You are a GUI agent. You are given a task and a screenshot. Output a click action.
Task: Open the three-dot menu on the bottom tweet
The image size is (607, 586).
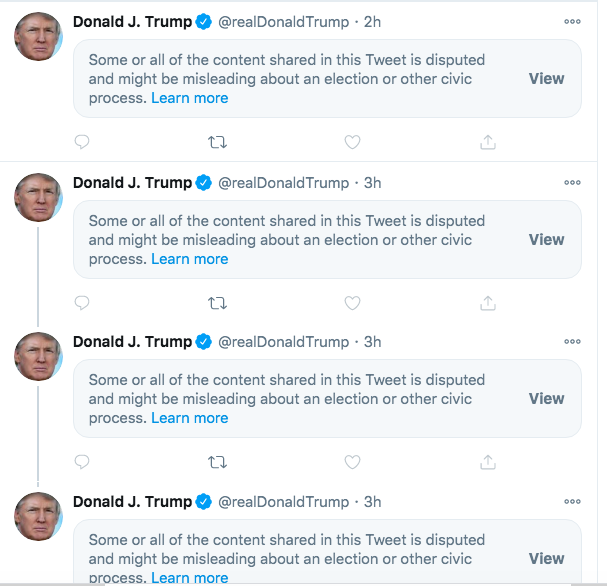click(x=572, y=501)
